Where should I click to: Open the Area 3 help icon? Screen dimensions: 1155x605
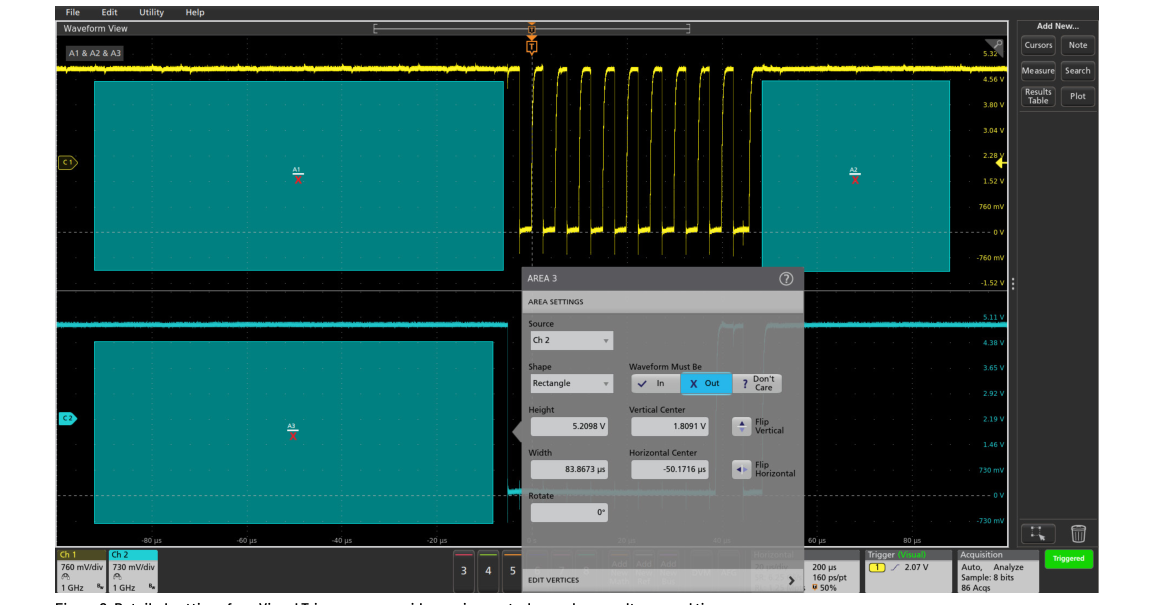click(786, 279)
